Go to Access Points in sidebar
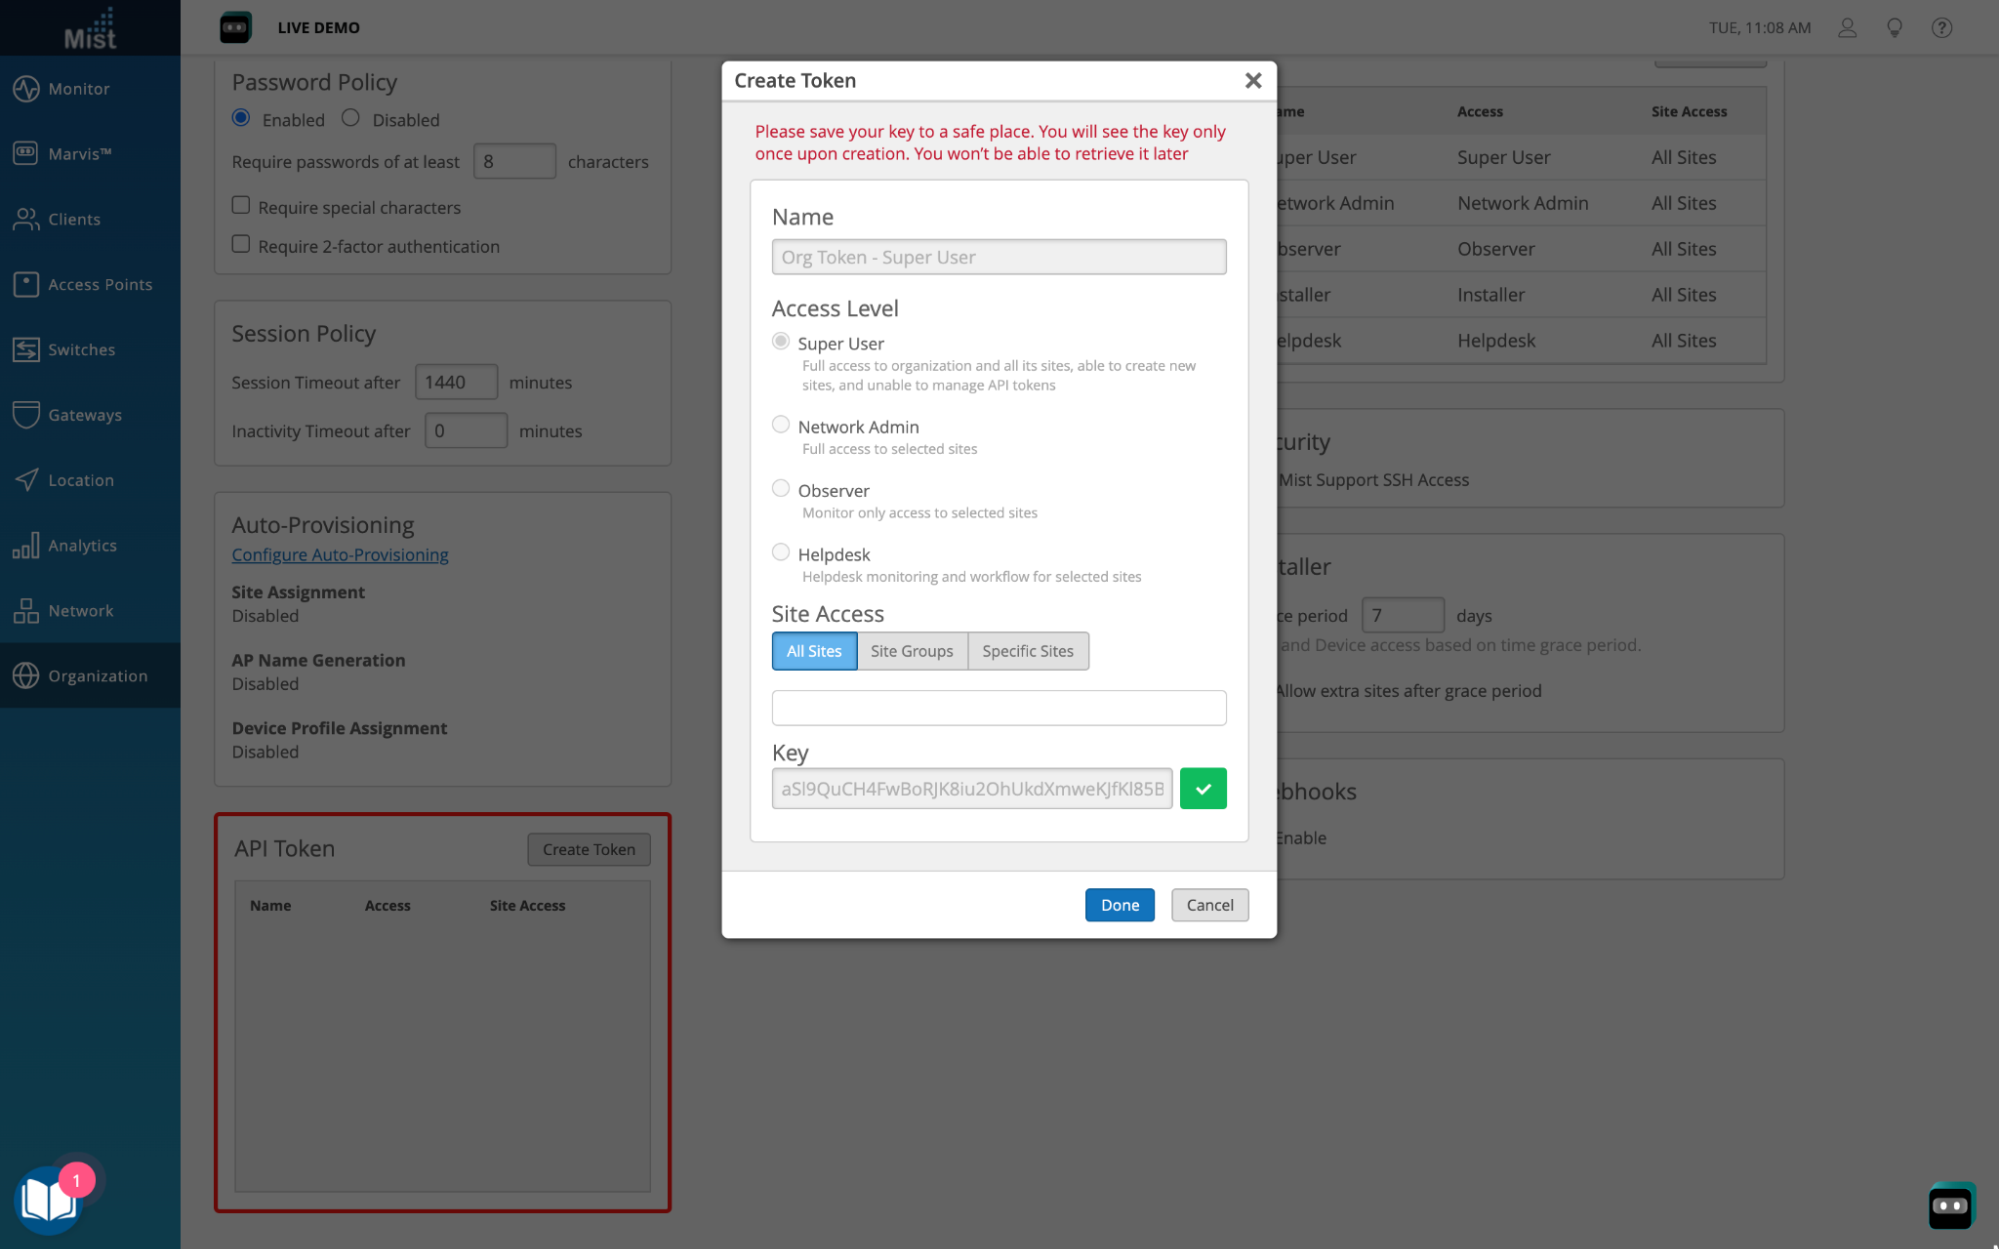1999x1250 pixels. (90, 284)
